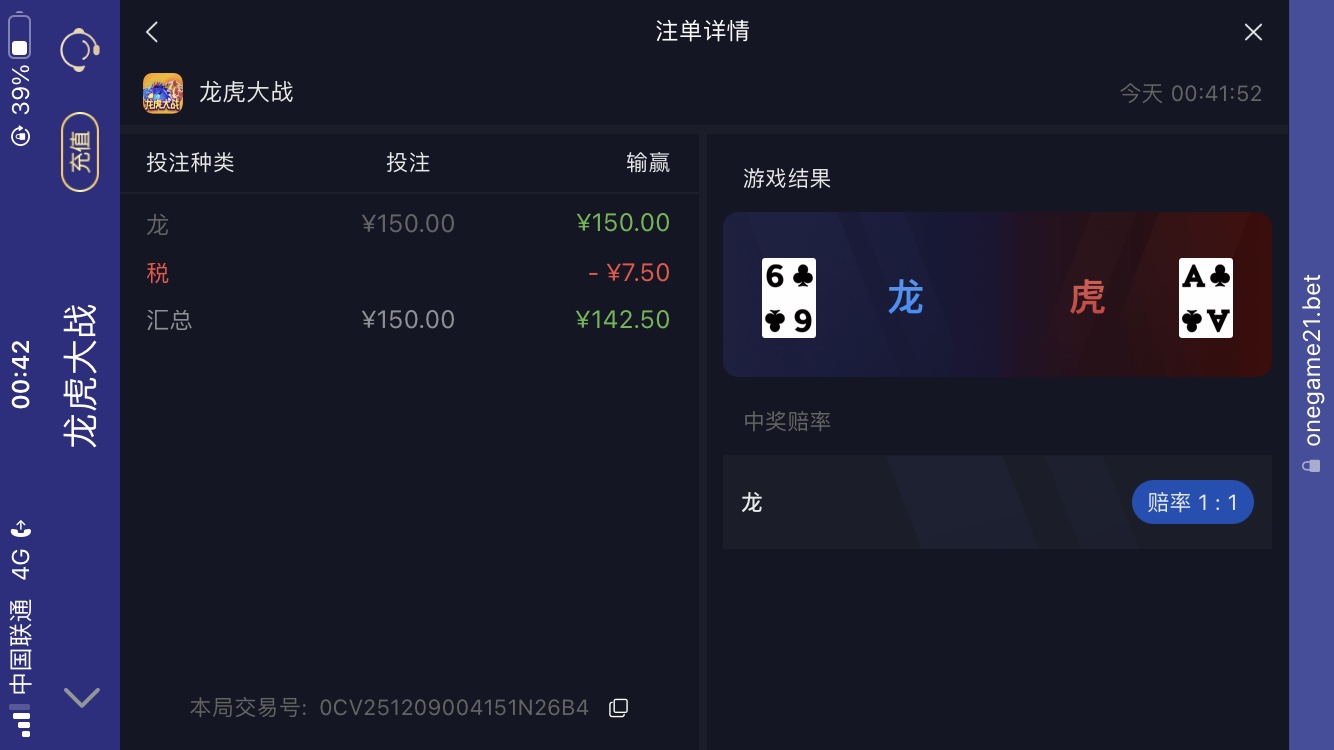The image size is (1334, 750).
Task: Click the 本局交易号 transaction number text
Action: 389,708
